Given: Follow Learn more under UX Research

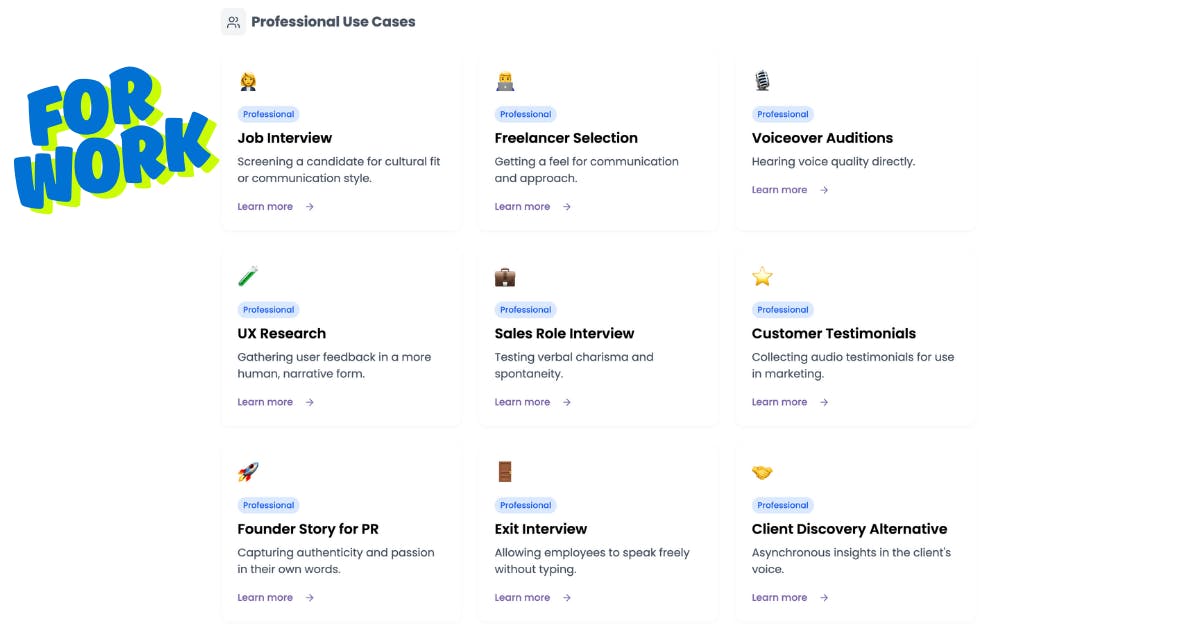Looking at the screenshot, I should pos(265,402).
